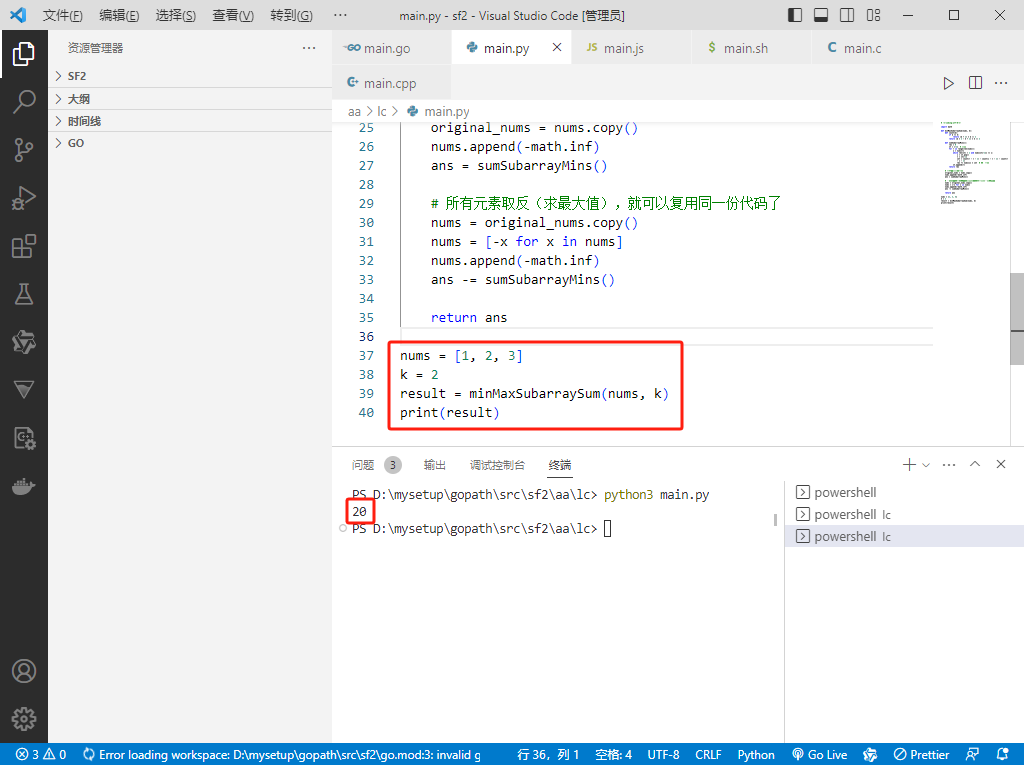Open Source Control view
The height and width of the screenshot is (765, 1024).
24,150
